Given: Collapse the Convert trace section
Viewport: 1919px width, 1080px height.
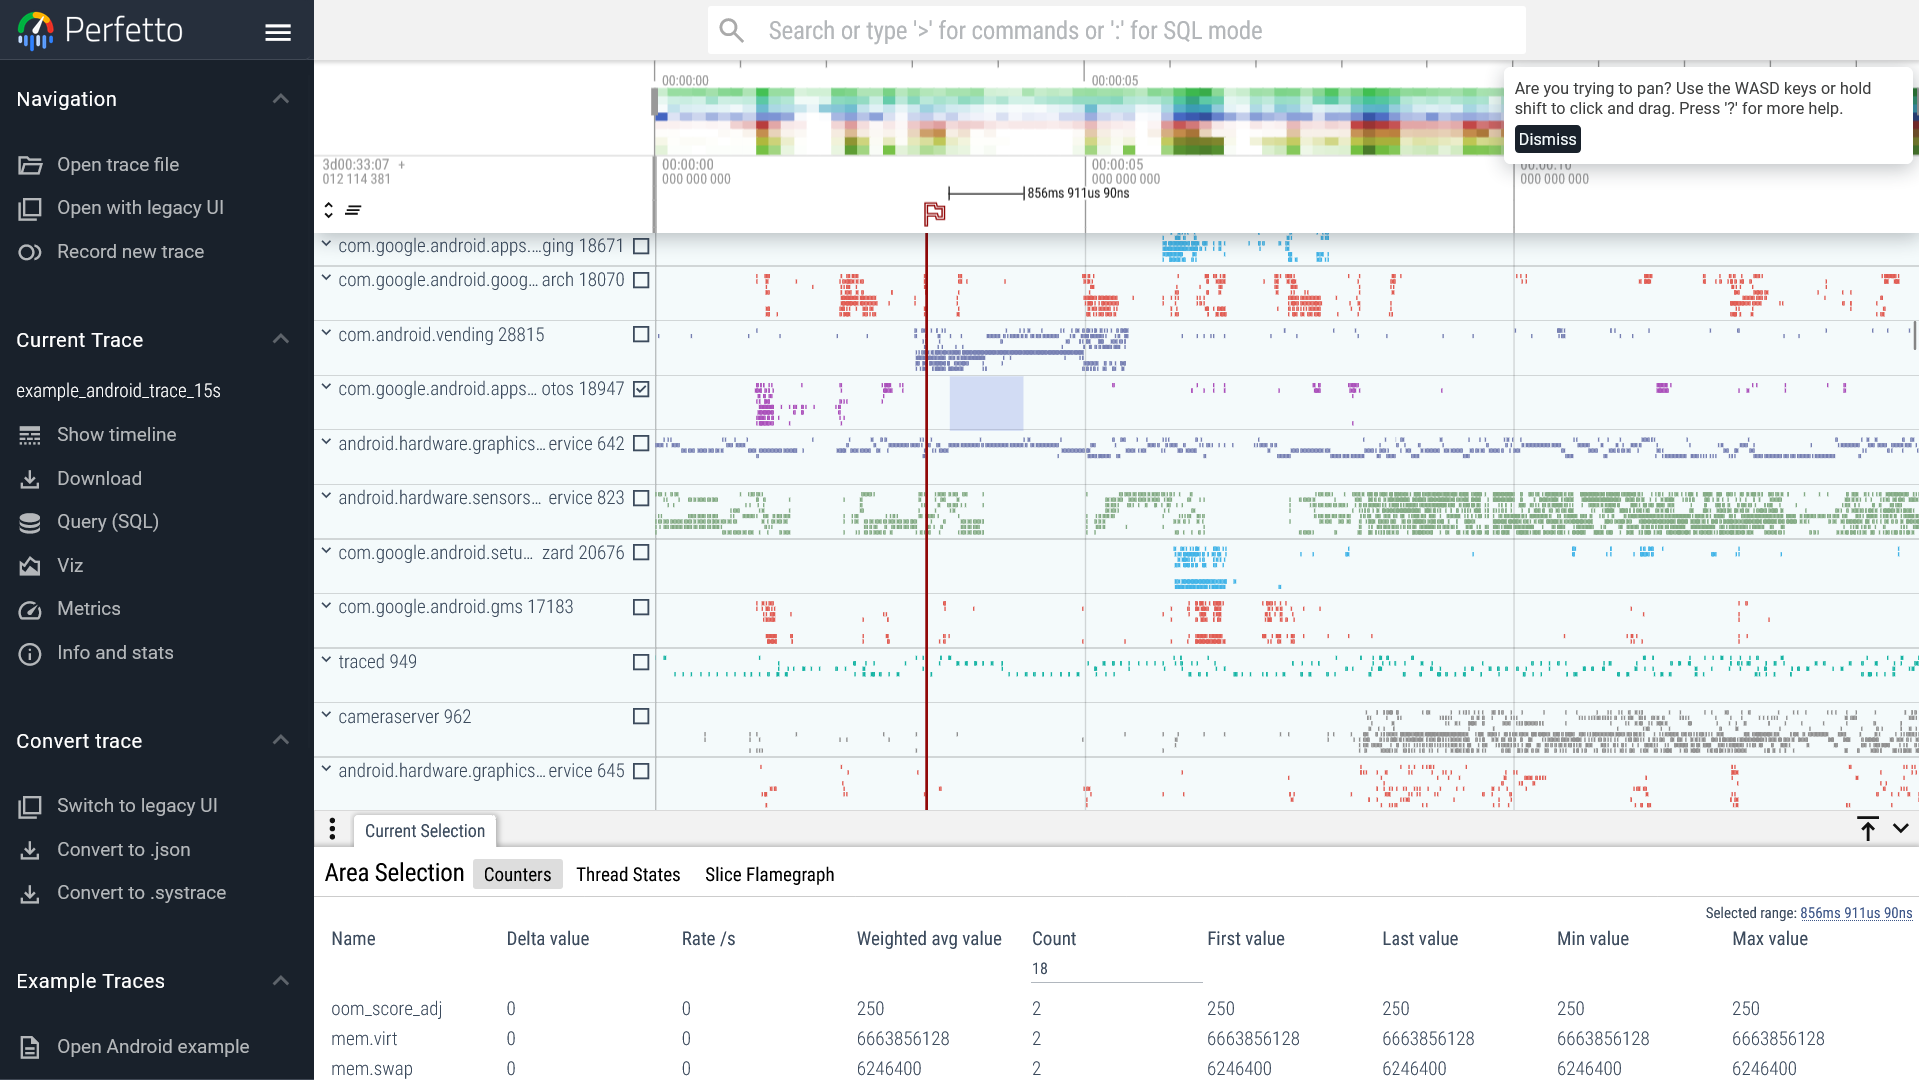Looking at the screenshot, I should (281, 740).
